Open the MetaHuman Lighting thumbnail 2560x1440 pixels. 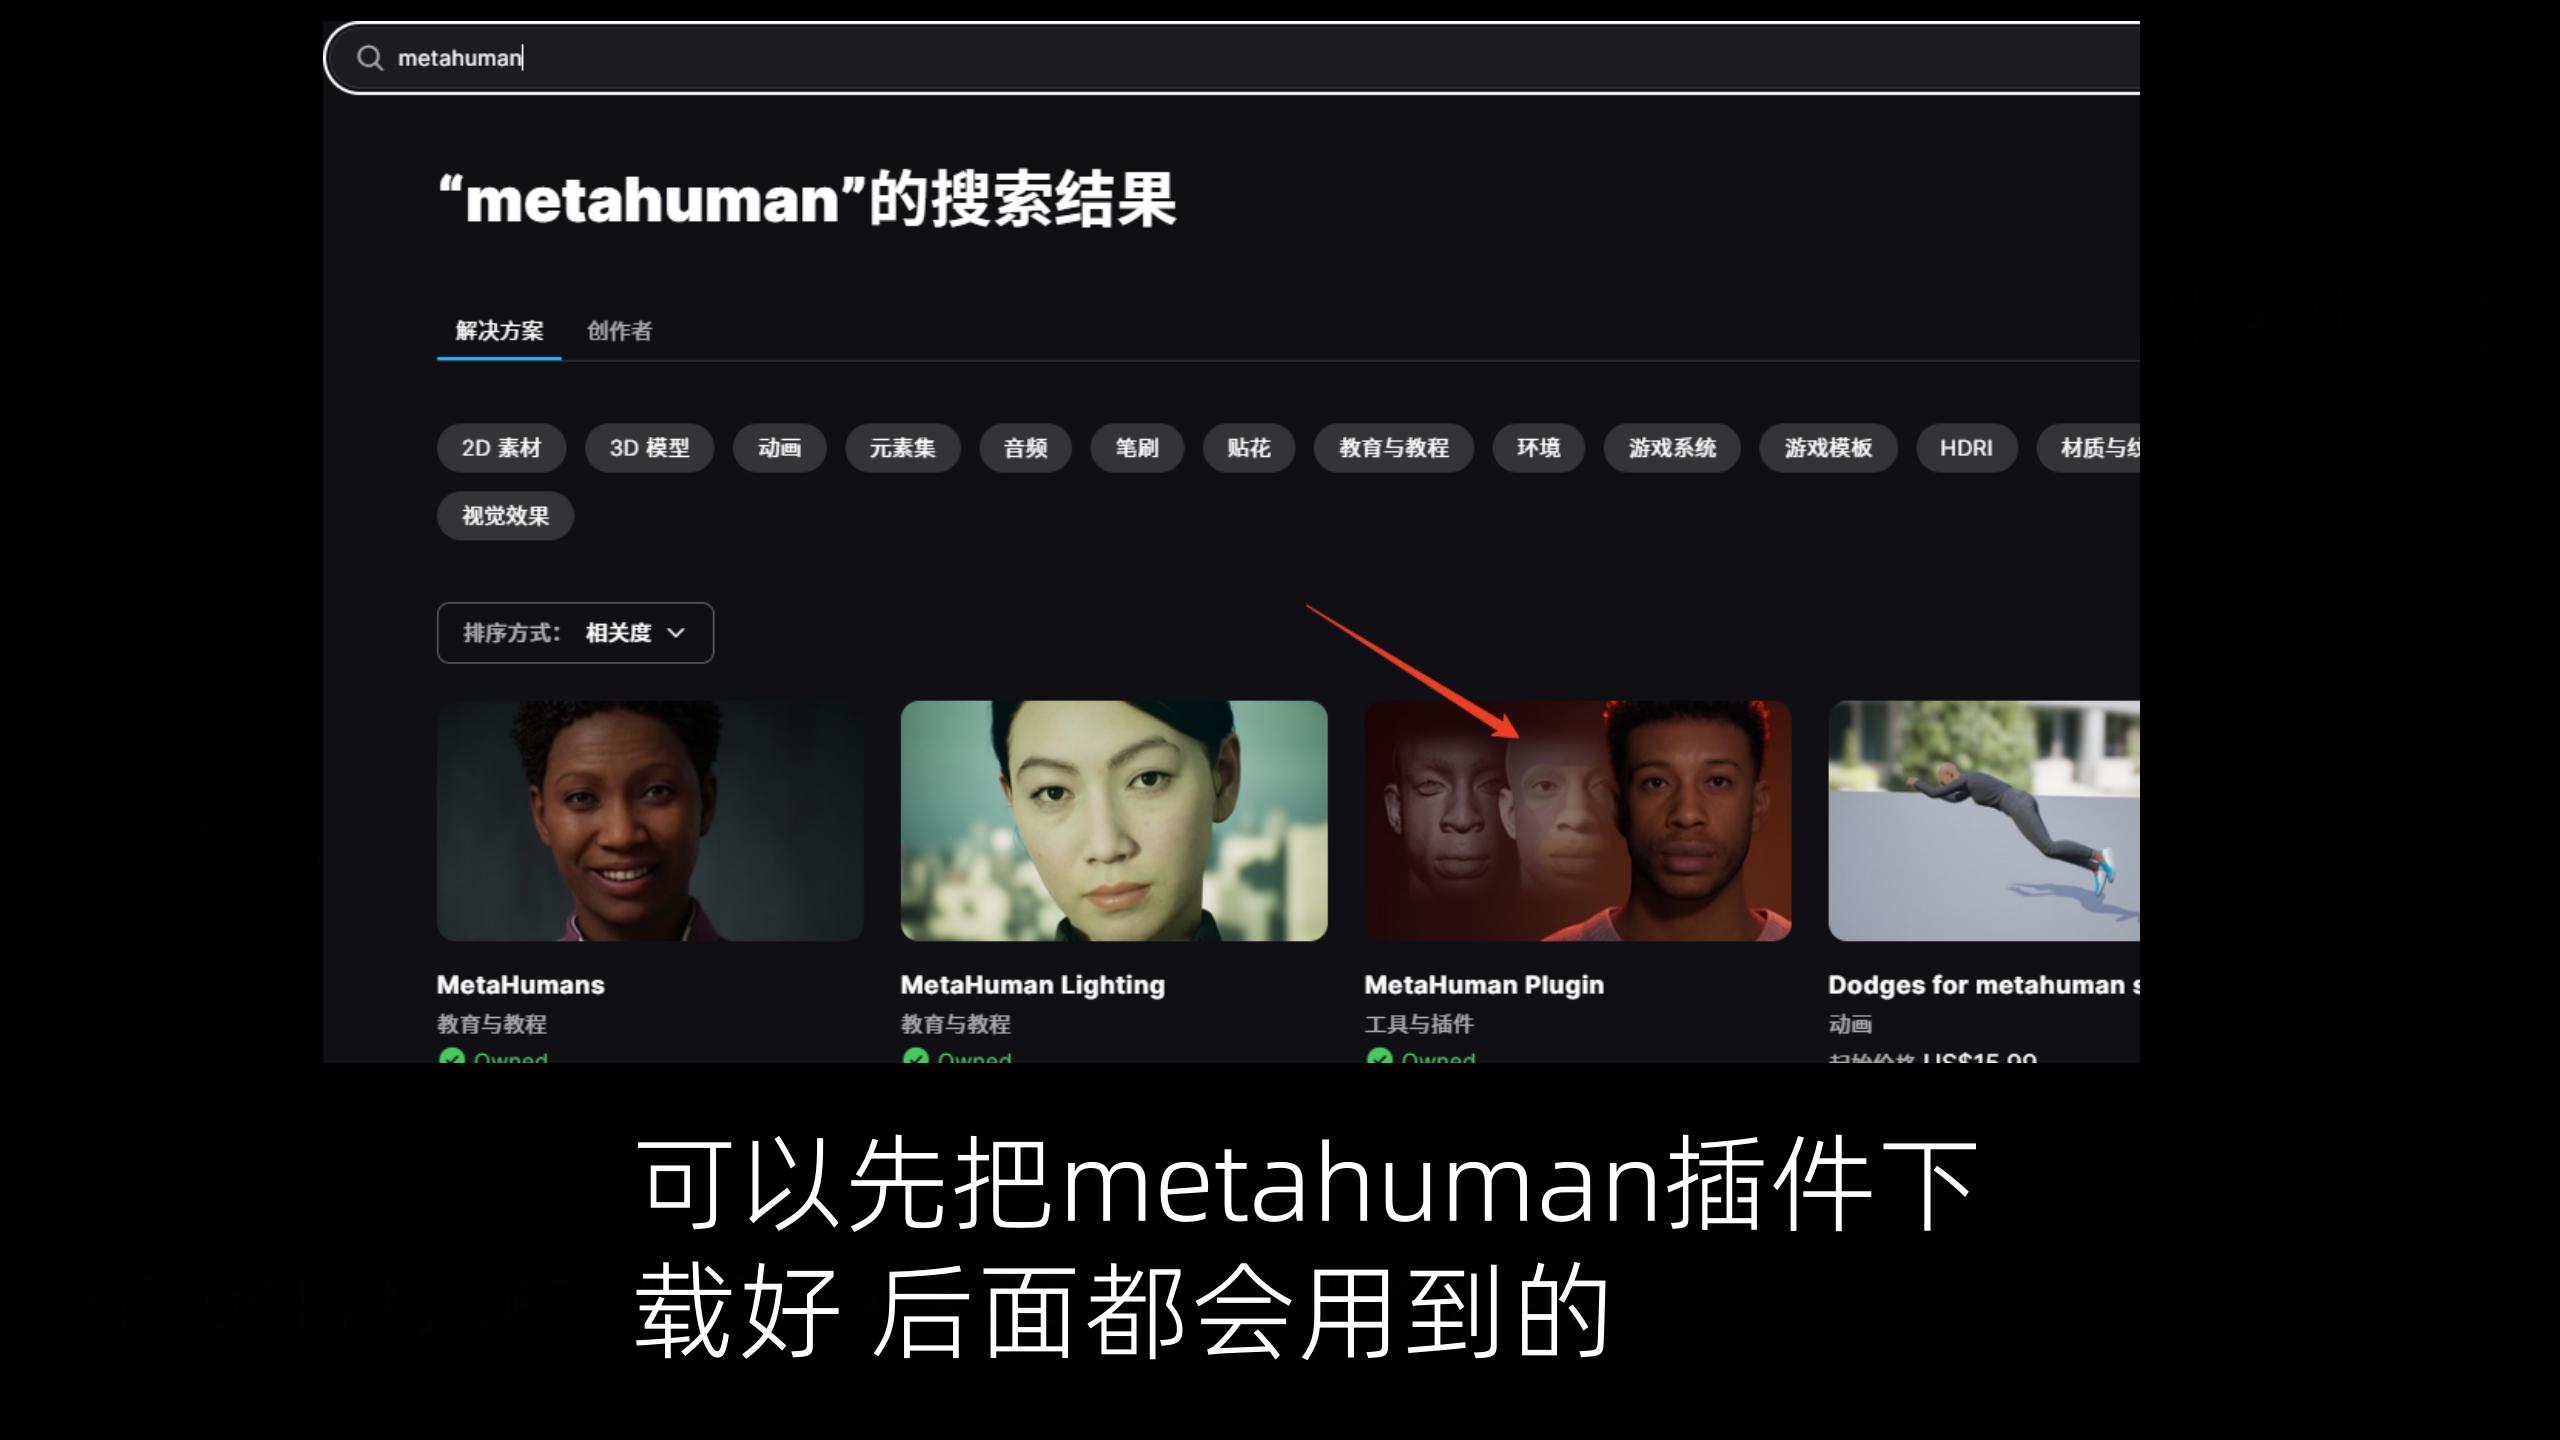(1114, 821)
